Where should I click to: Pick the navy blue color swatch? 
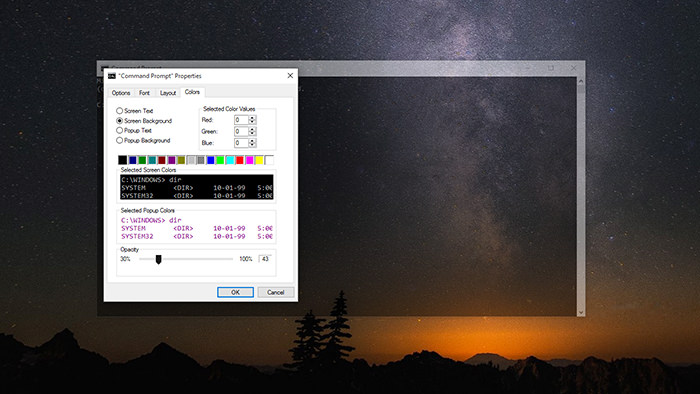point(132,160)
